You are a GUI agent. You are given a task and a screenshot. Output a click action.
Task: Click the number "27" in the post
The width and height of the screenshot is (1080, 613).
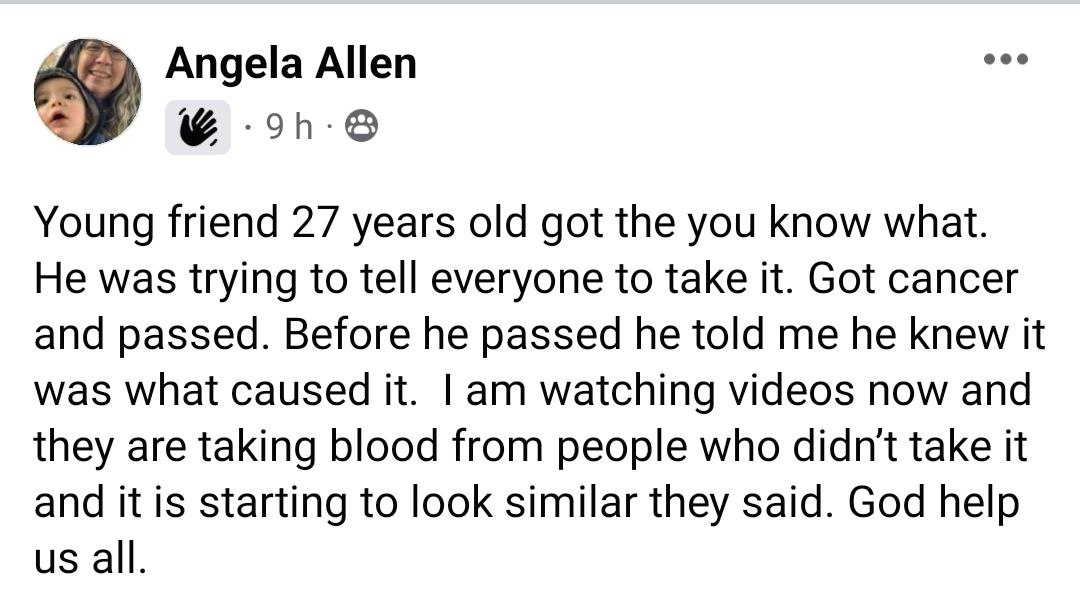315,223
